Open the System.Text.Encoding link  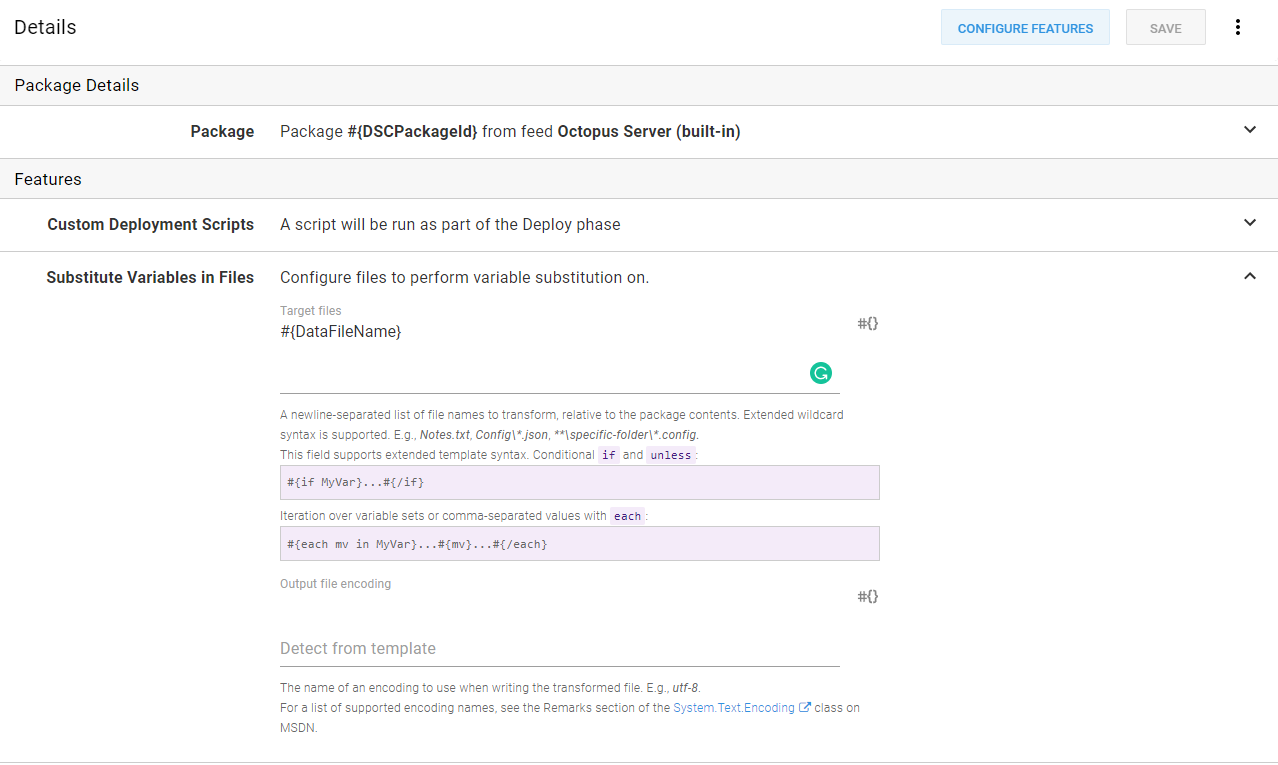(733, 708)
